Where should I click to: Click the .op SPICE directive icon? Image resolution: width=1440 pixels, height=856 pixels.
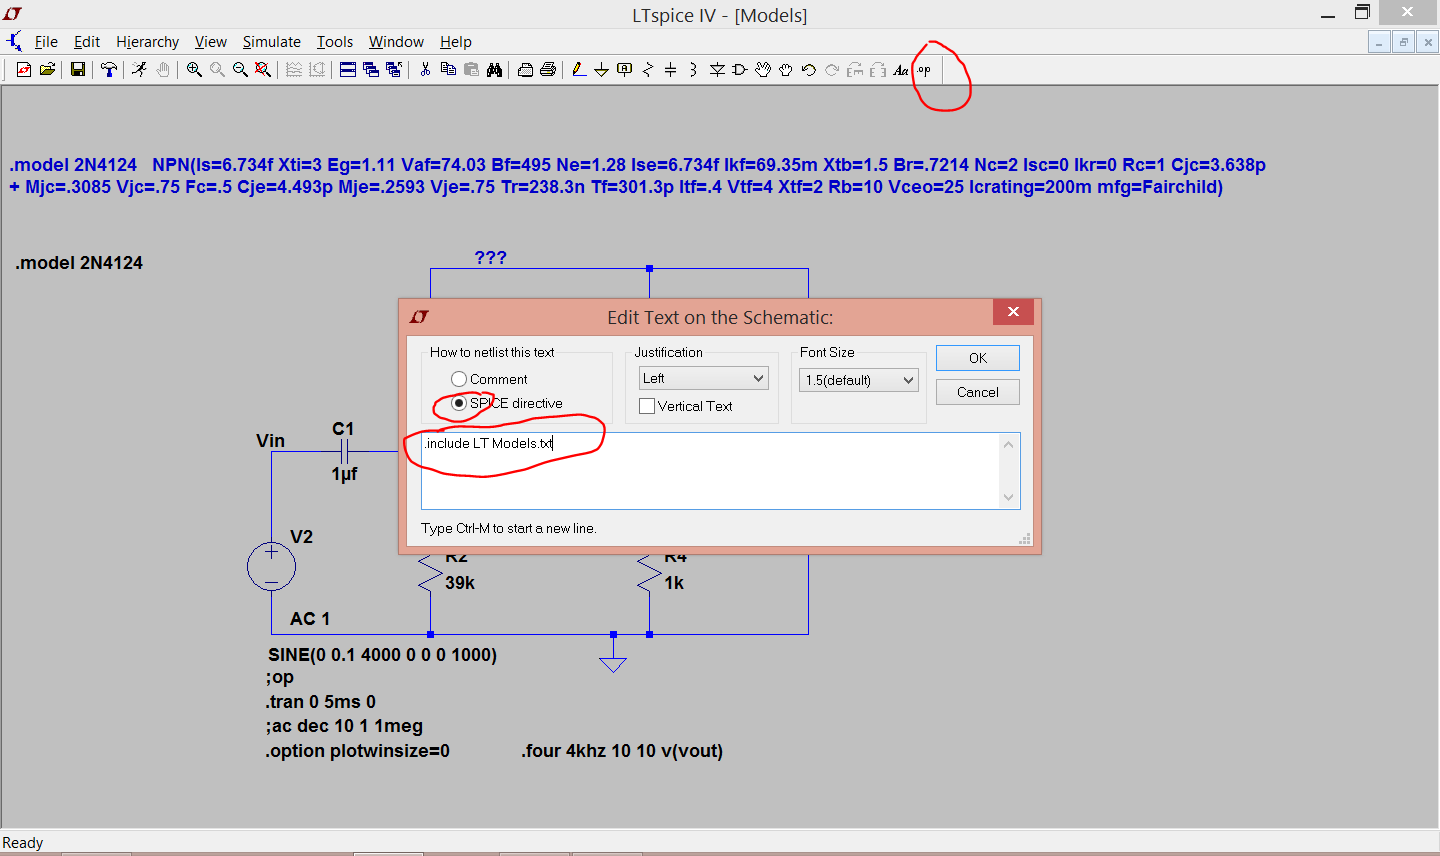pos(924,70)
